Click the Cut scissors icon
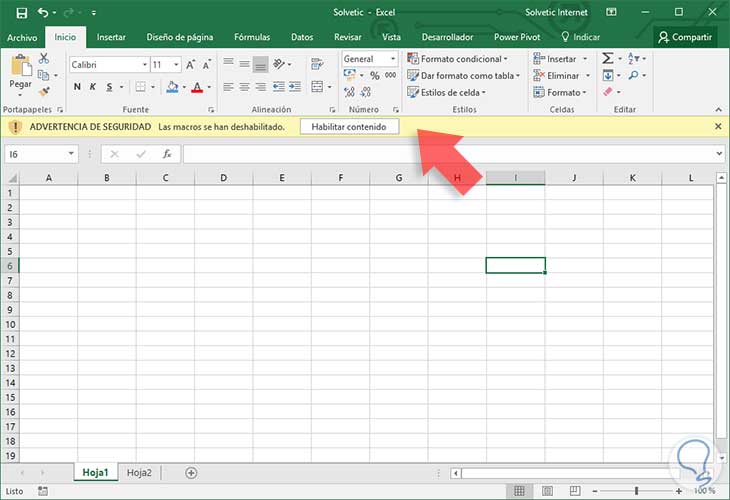The height and width of the screenshot is (500, 730). tap(44, 58)
